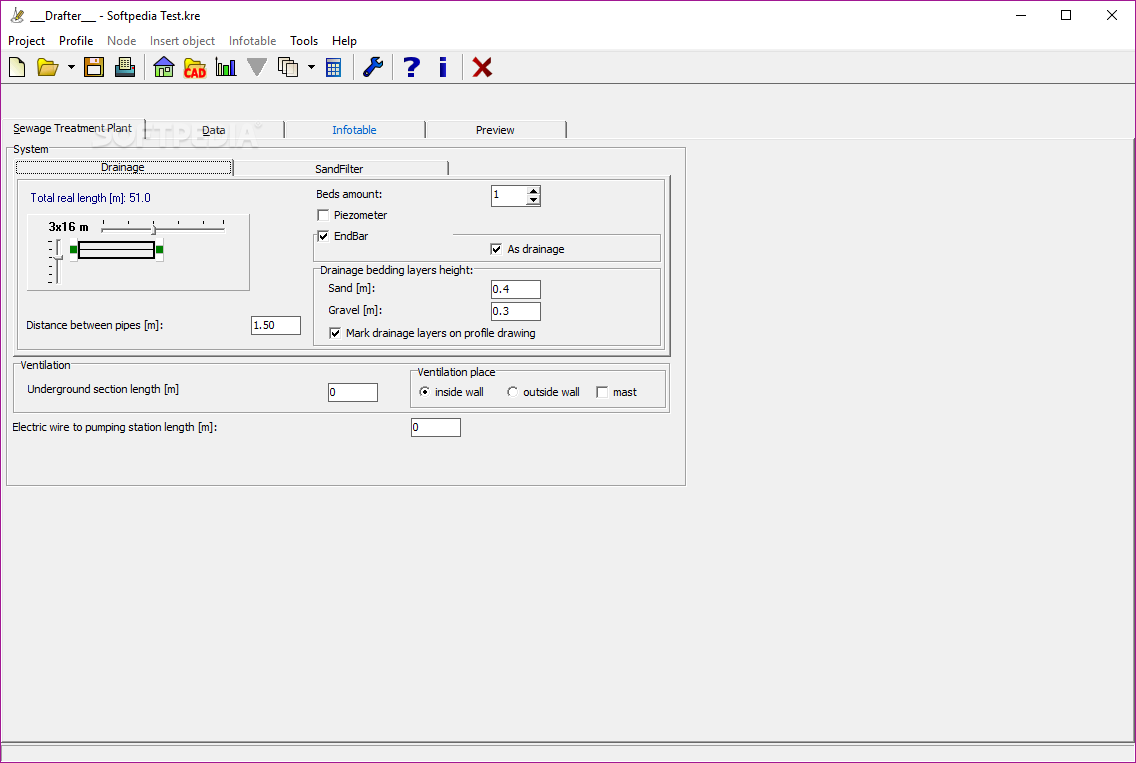
Task: Click the print icon in the toolbar
Action: (x=125, y=67)
